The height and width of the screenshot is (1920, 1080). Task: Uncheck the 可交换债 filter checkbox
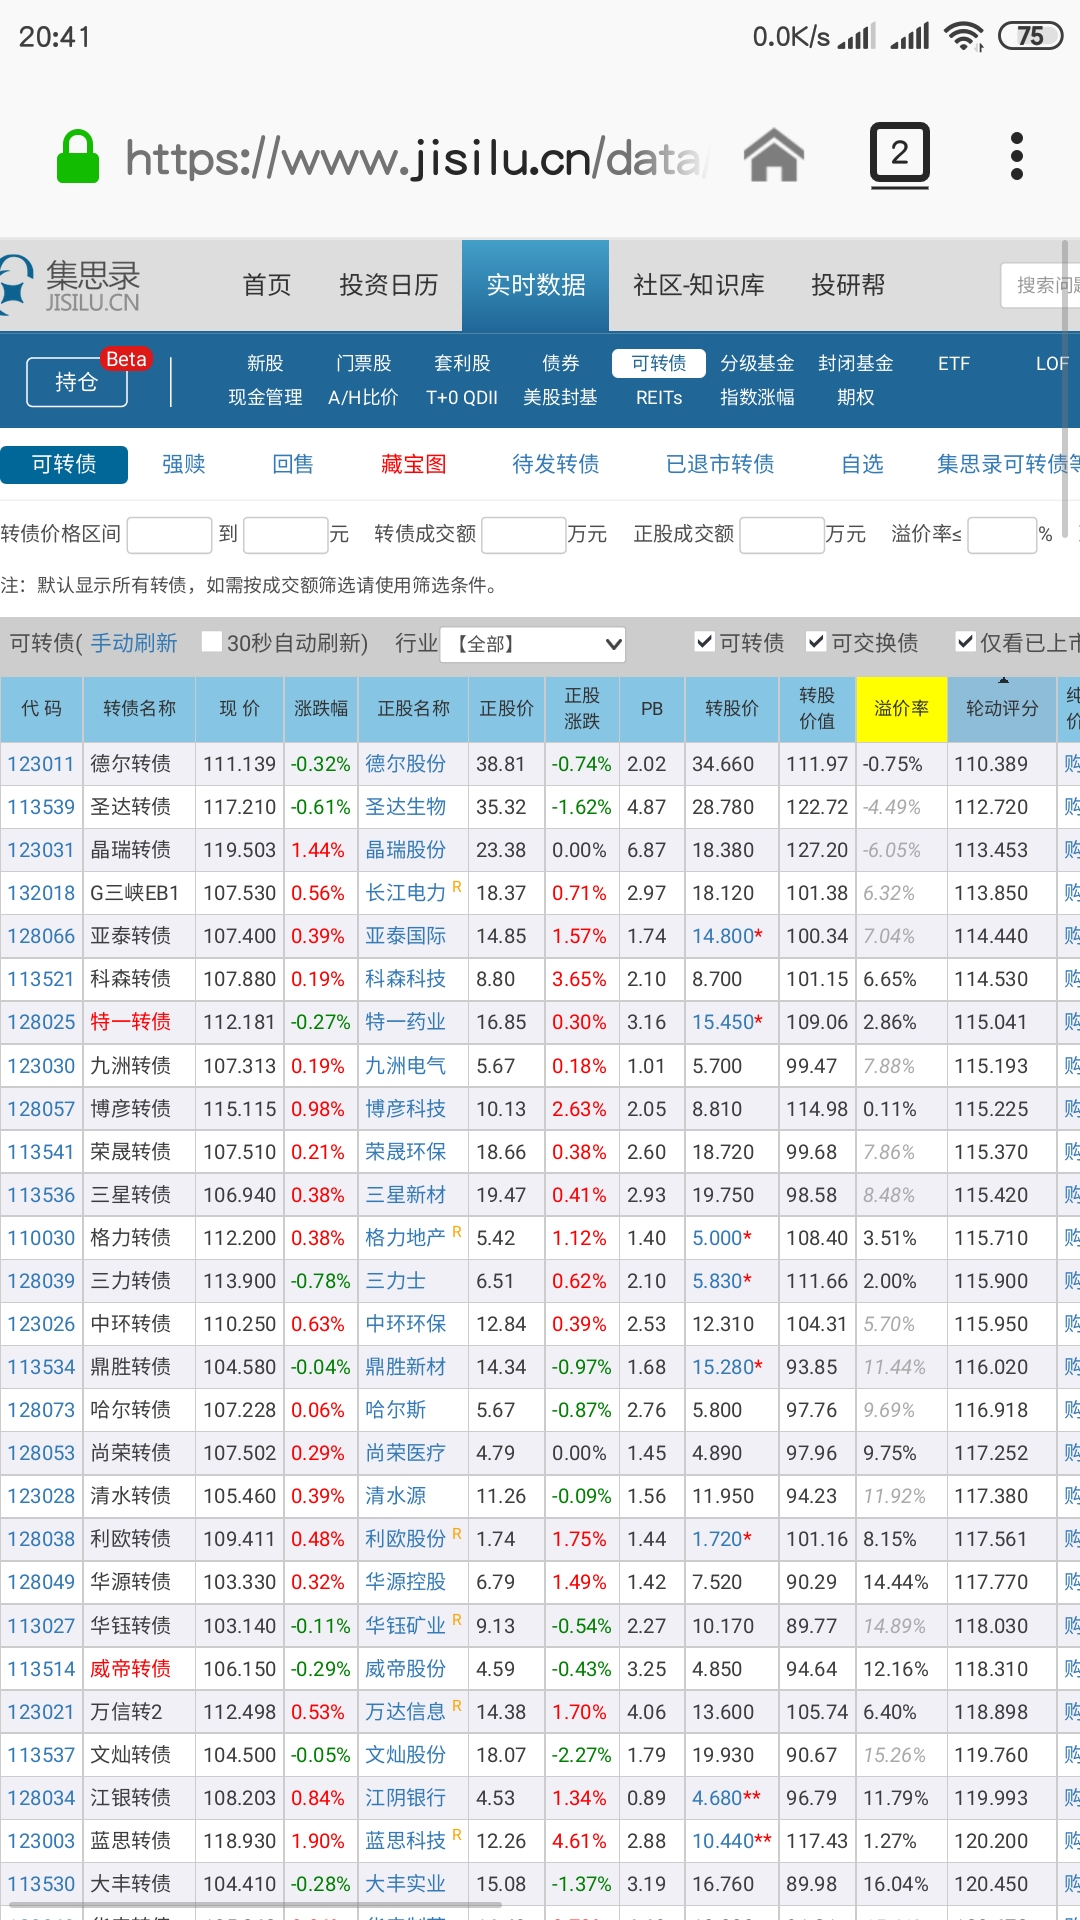[817, 642]
